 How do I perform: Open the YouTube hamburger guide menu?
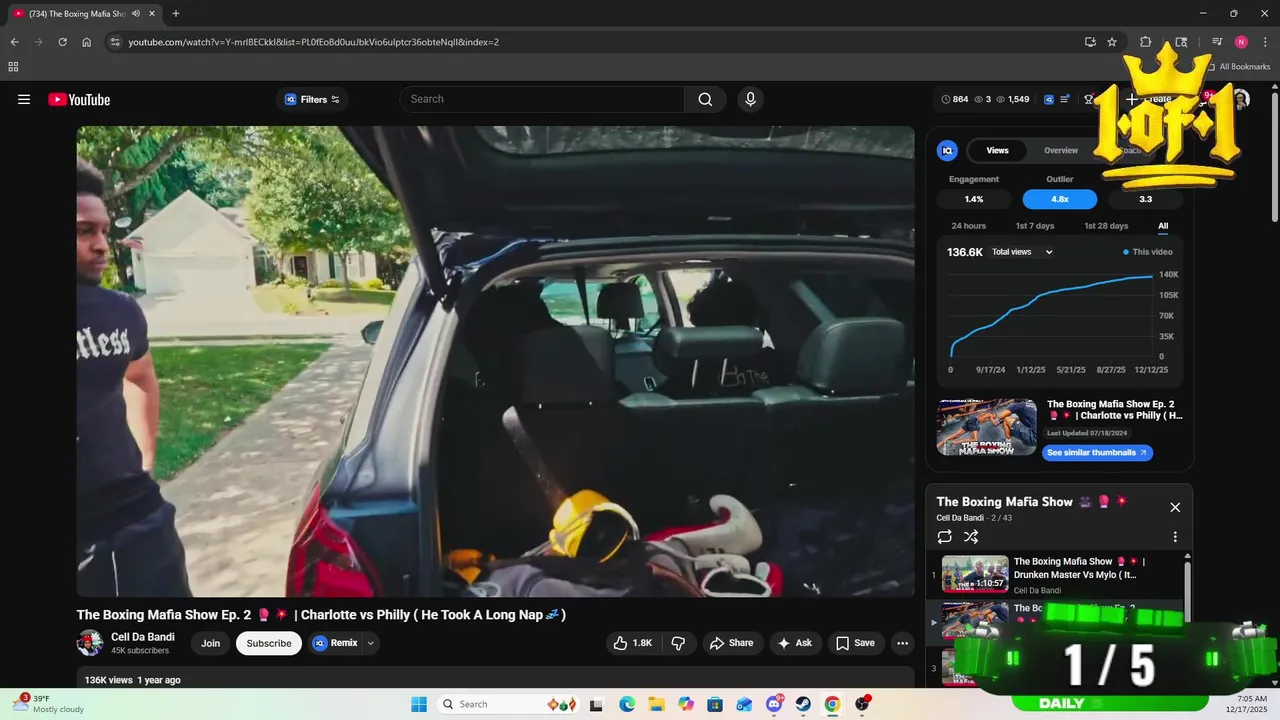(x=24, y=99)
